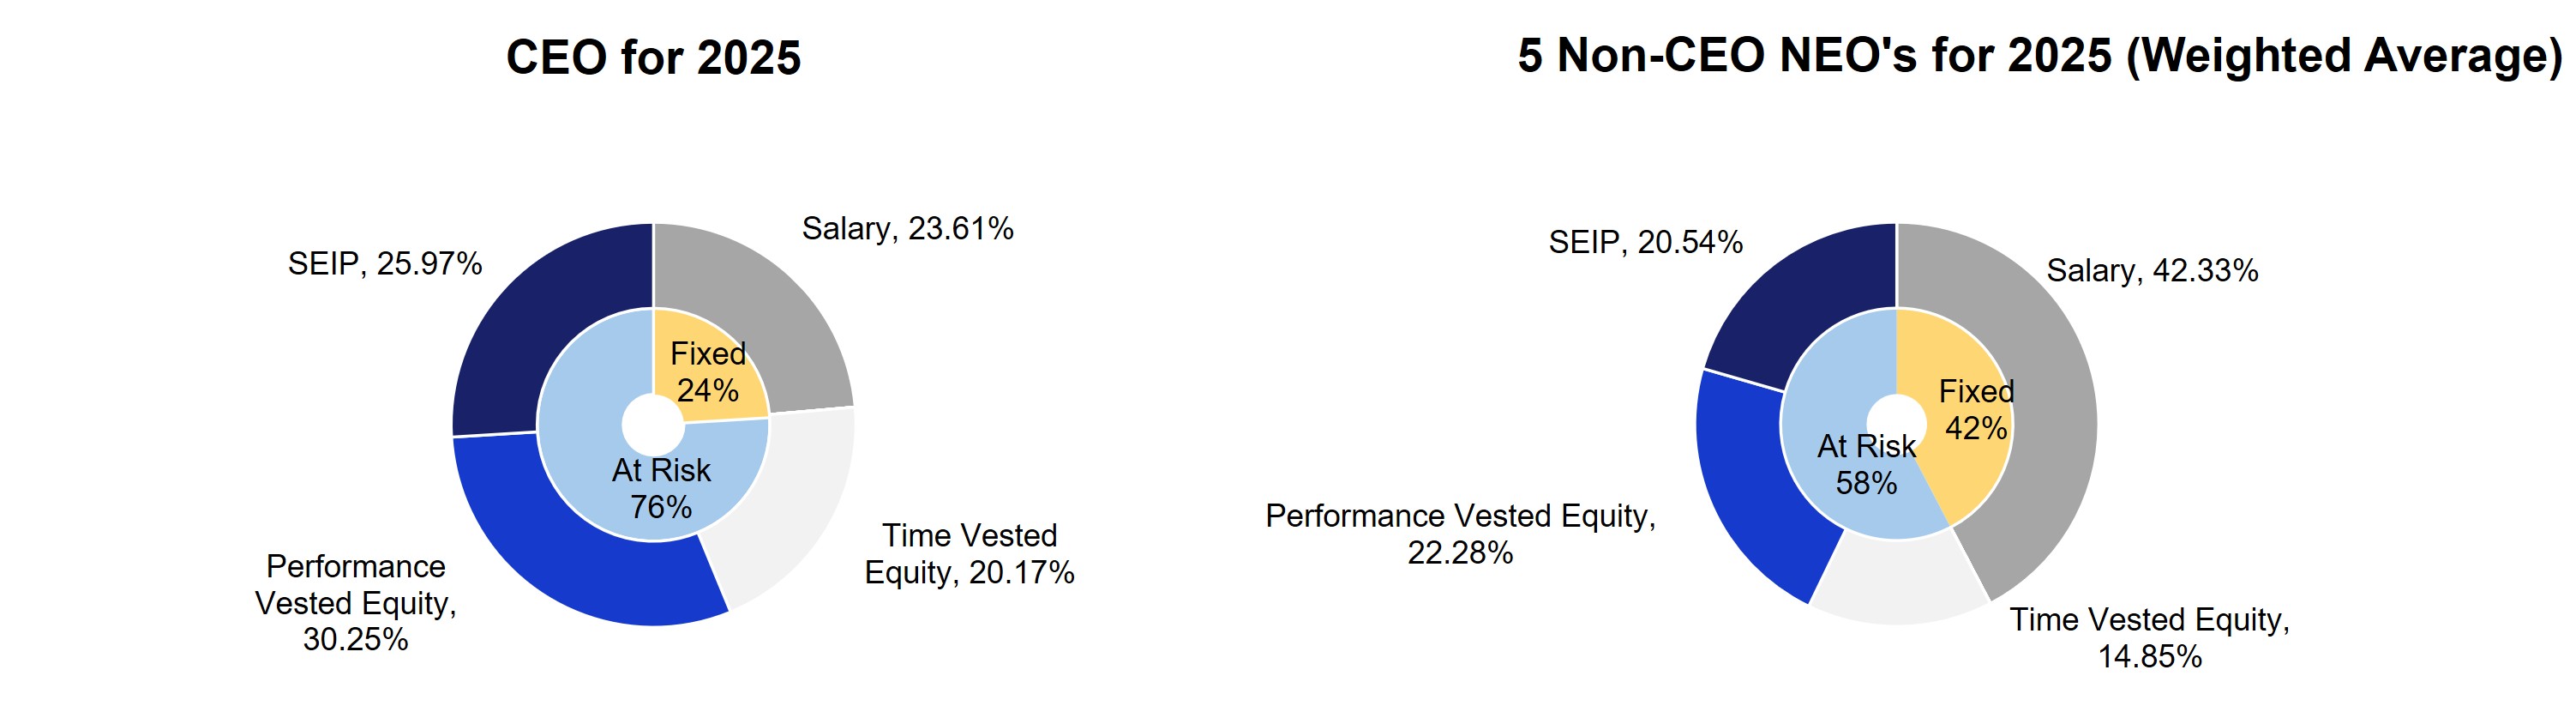Click the "SEIP, 20.54%" data label
The width and height of the screenshot is (2576, 706).
click(1645, 242)
